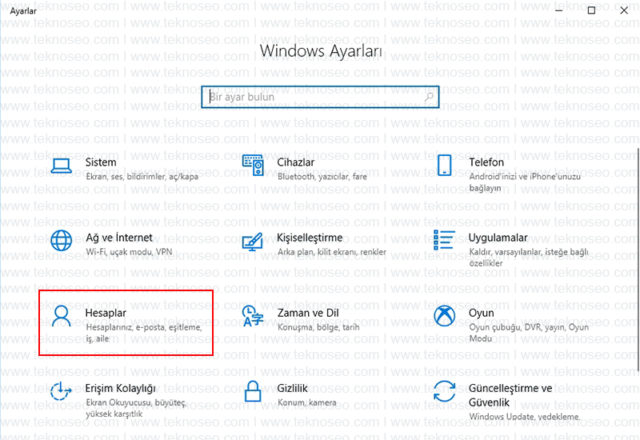Click the Güncelleştirme ve Güvenlik refresh arrows icon

pos(444,391)
